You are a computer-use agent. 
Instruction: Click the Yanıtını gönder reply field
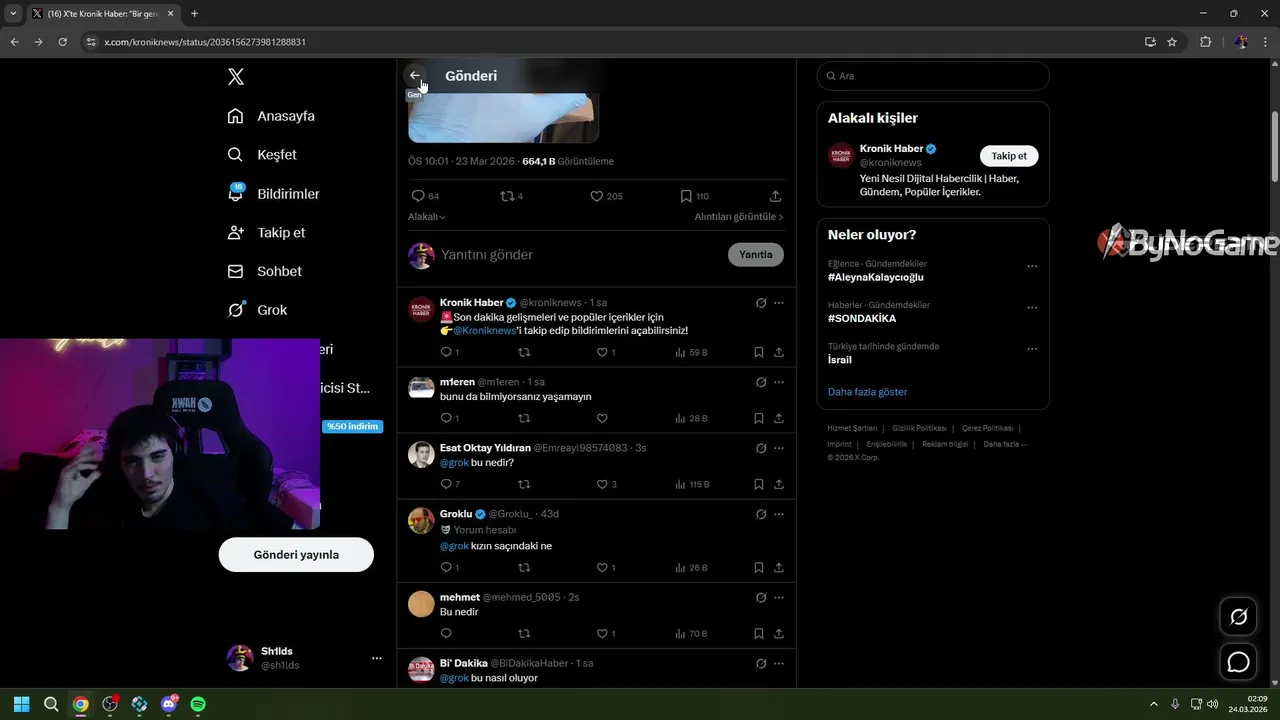click(580, 255)
